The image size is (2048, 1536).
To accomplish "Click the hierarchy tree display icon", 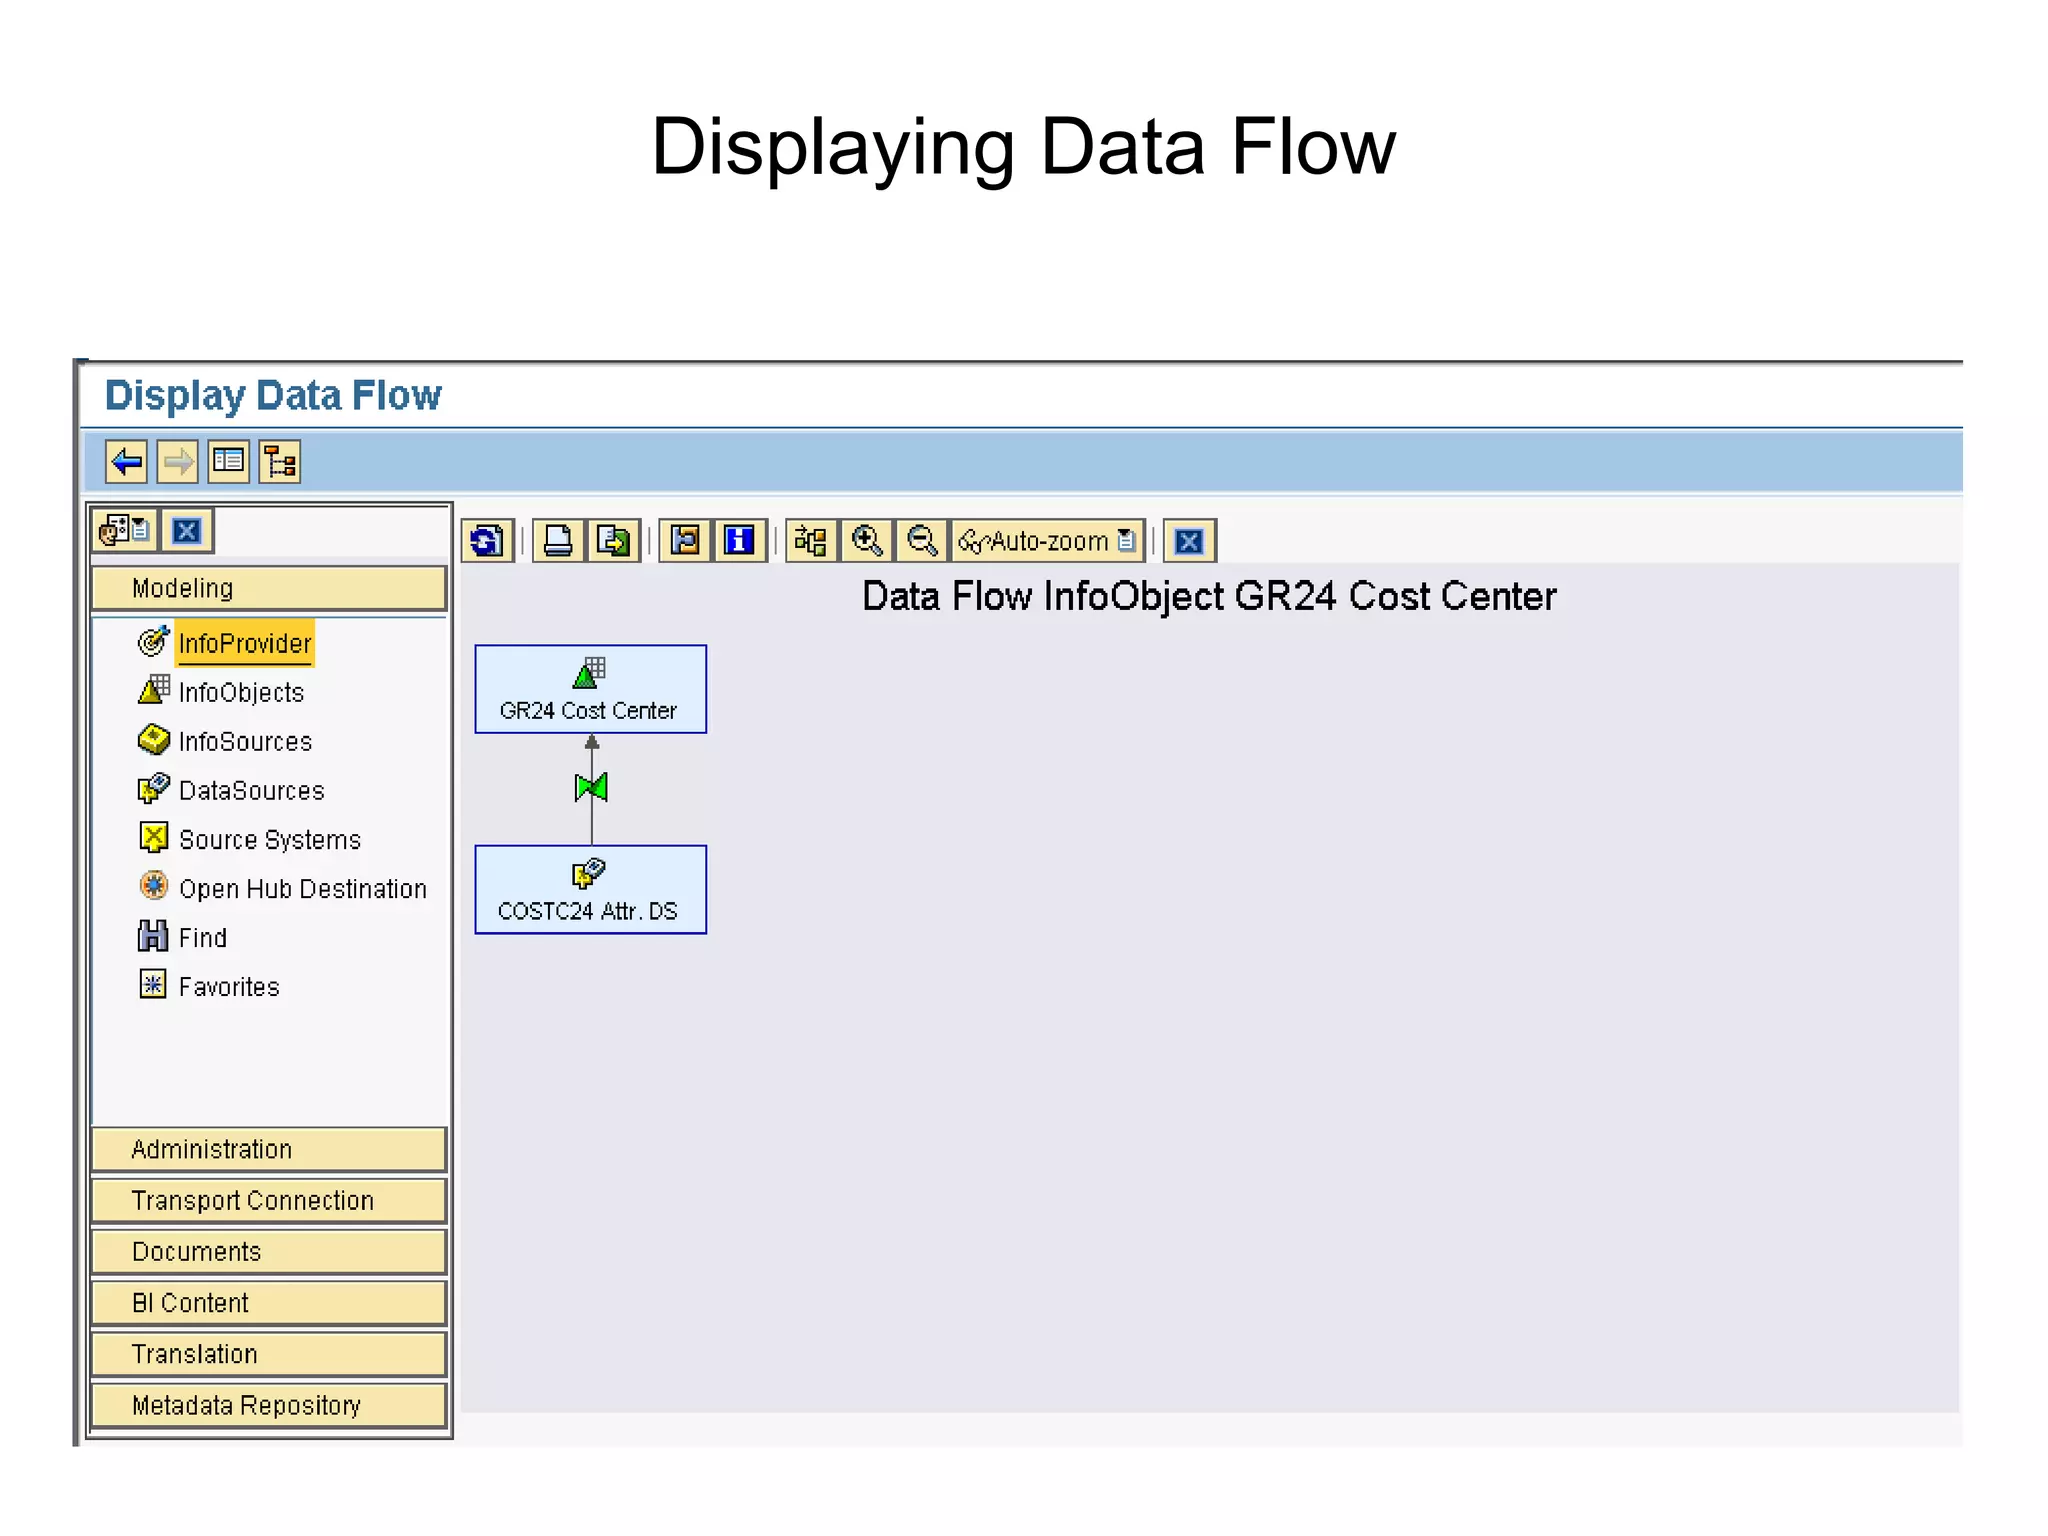I will click(280, 462).
